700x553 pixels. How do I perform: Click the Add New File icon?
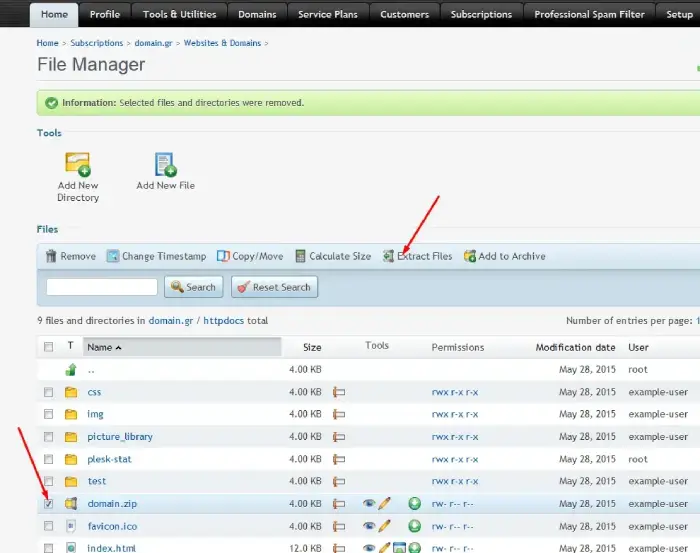[x=165, y=164]
